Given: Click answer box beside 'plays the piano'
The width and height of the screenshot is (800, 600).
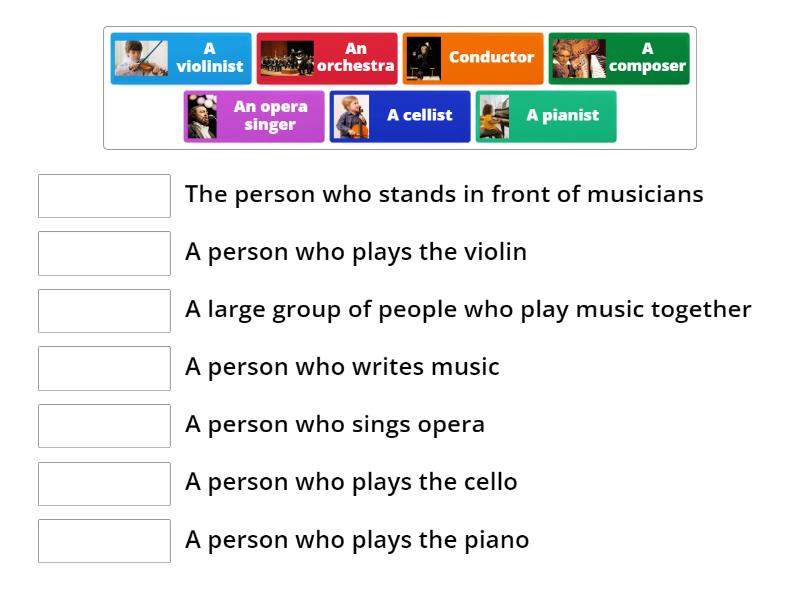Looking at the screenshot, I should point(104,540).
